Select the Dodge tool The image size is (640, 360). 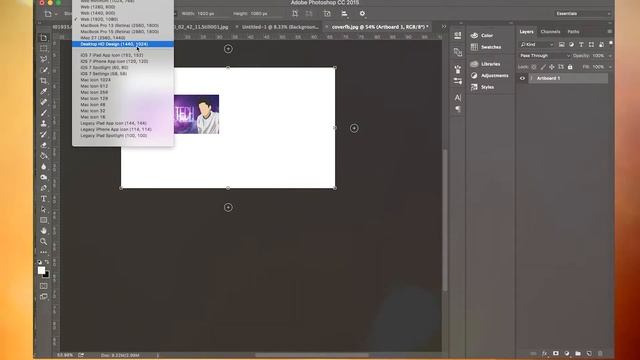[x=44, y=177]
